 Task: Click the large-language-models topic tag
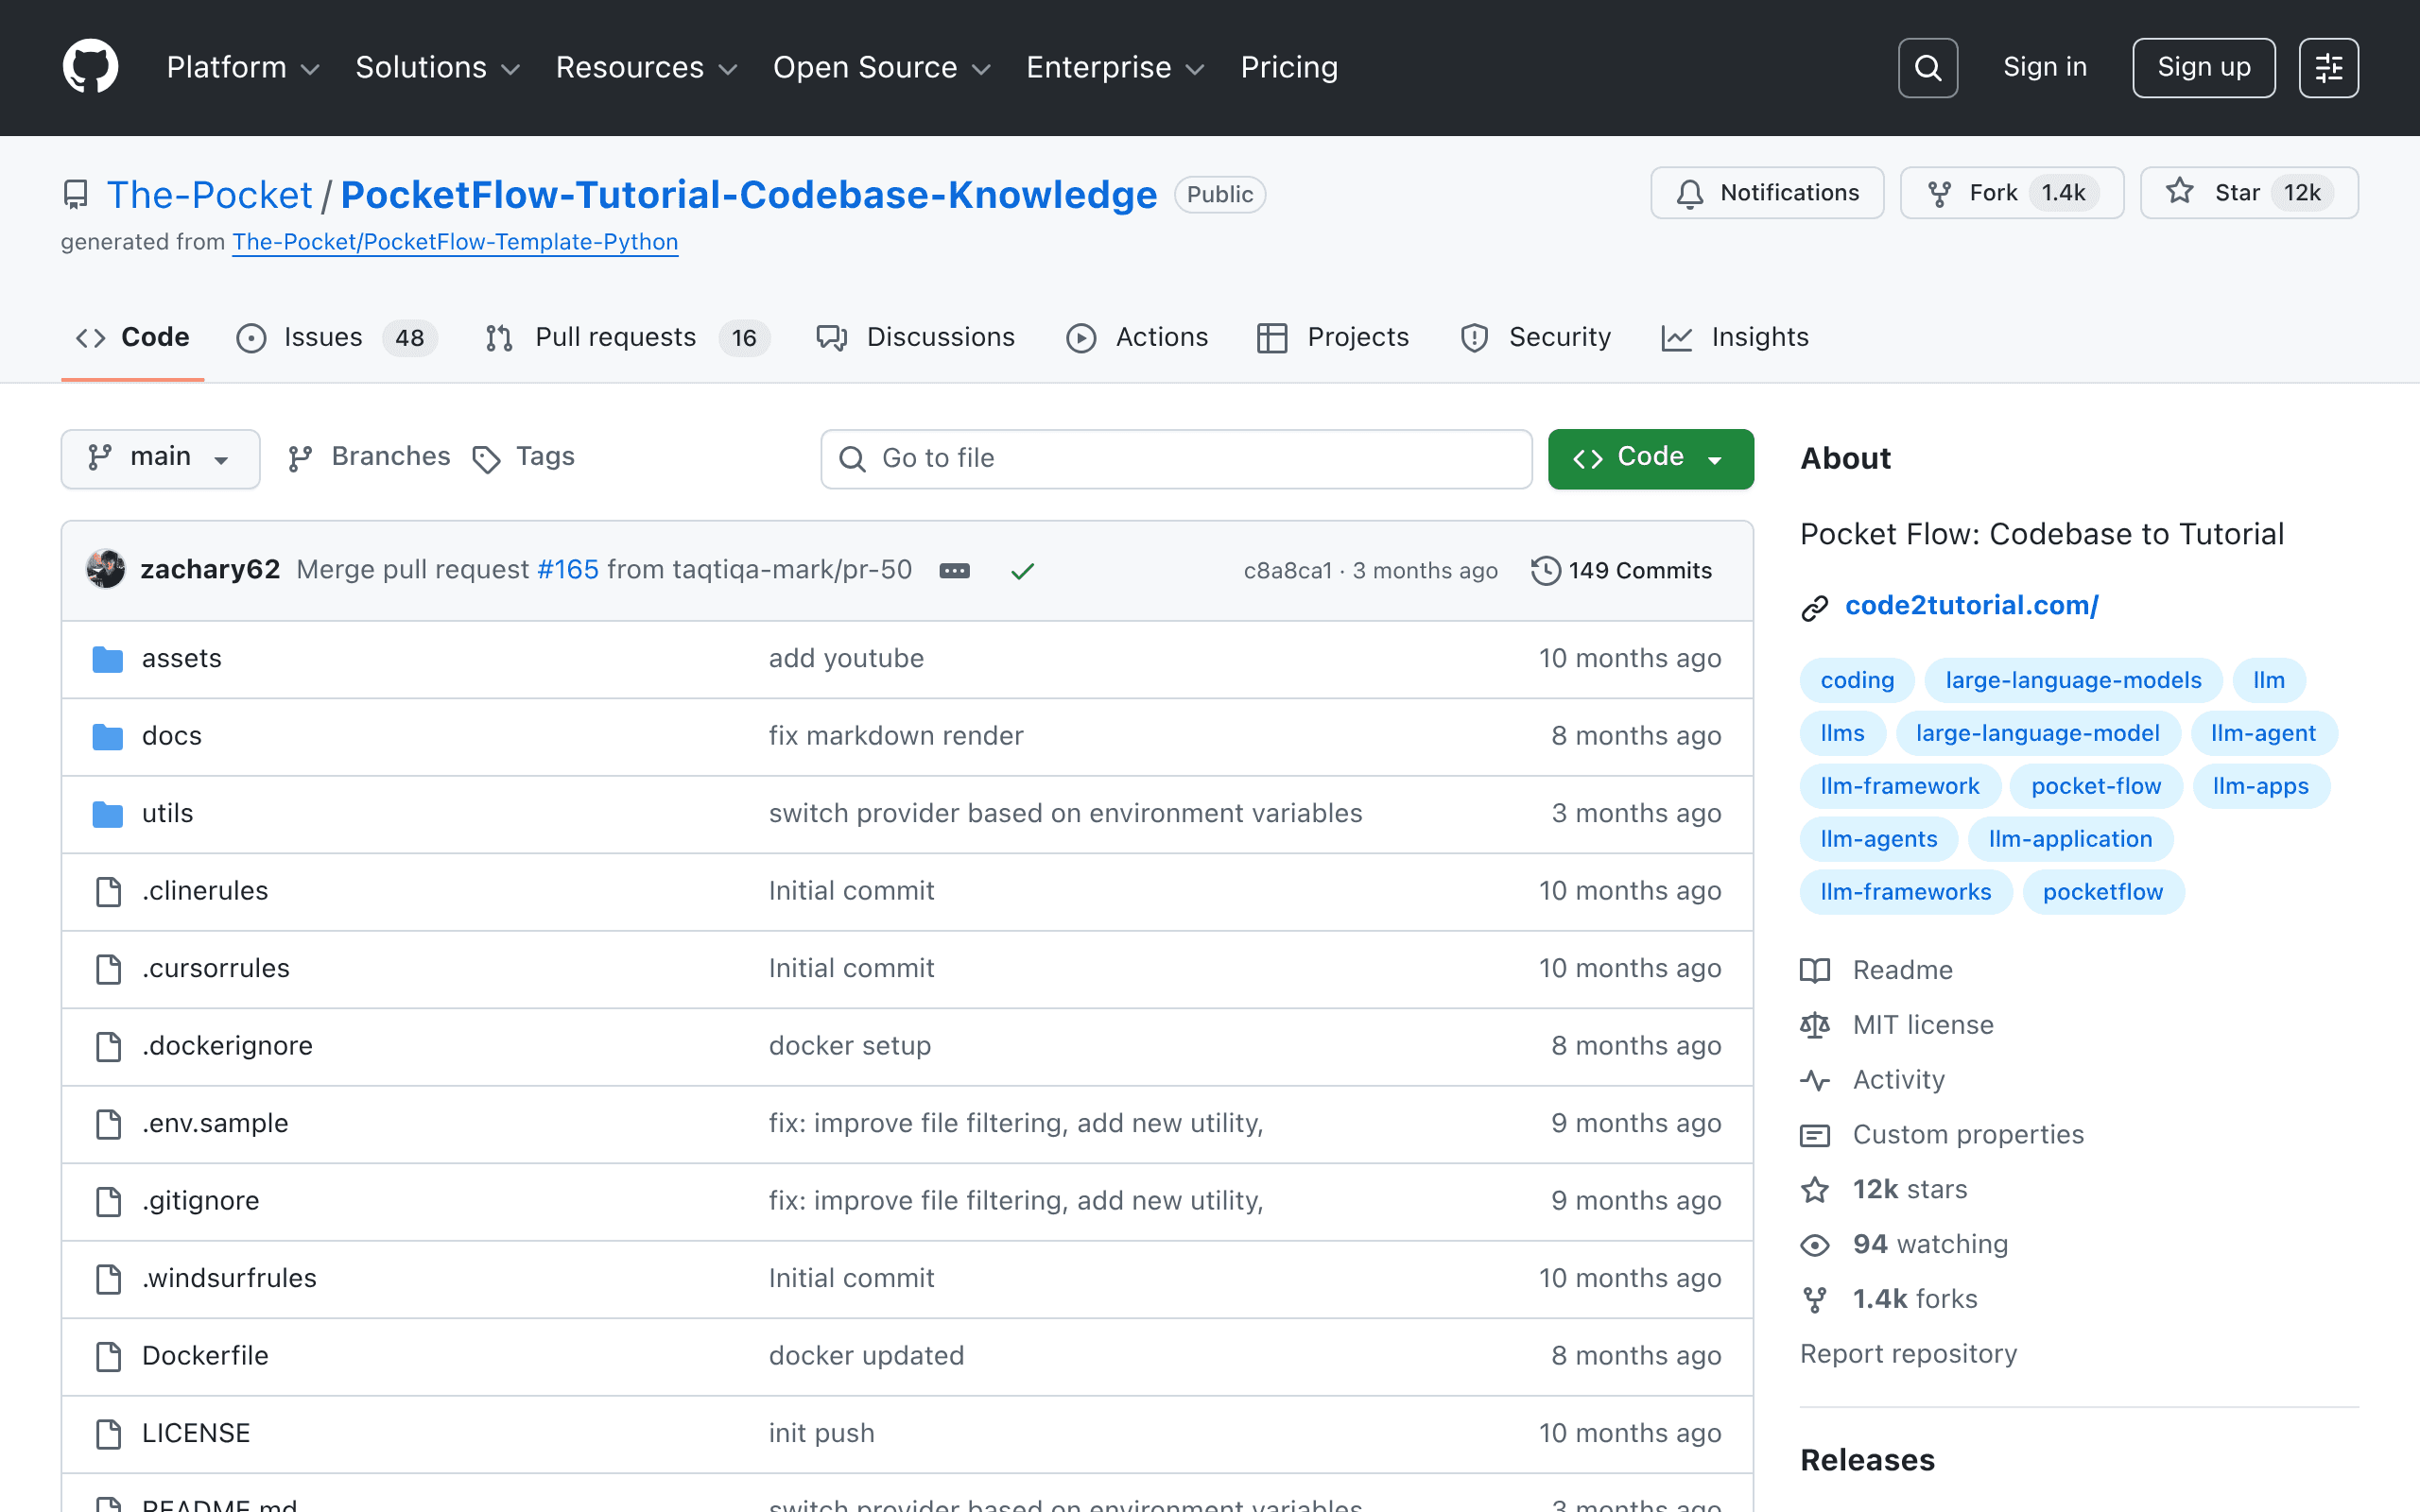(x=2073, y=680)
